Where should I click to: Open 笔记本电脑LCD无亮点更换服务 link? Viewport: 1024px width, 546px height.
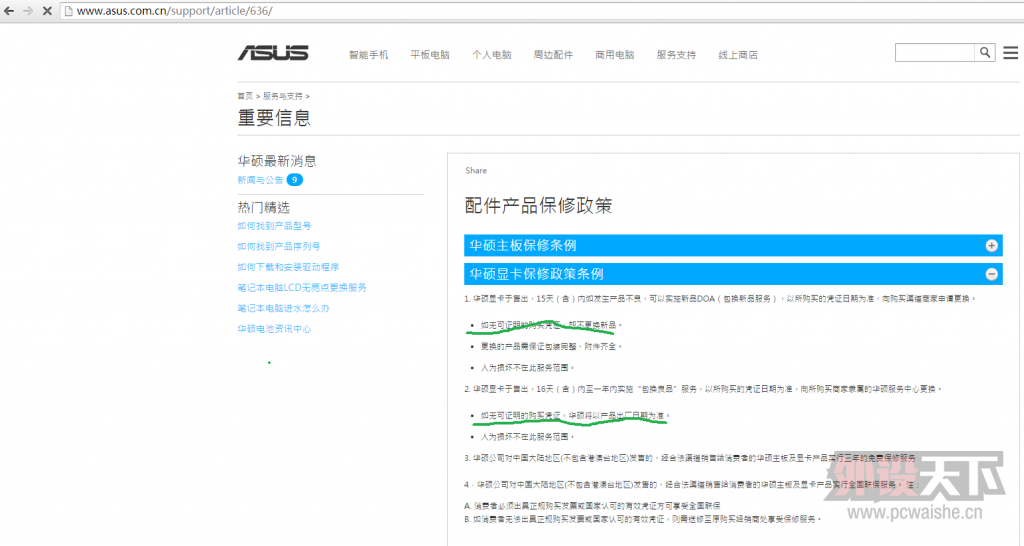click(x=302, y=287)
